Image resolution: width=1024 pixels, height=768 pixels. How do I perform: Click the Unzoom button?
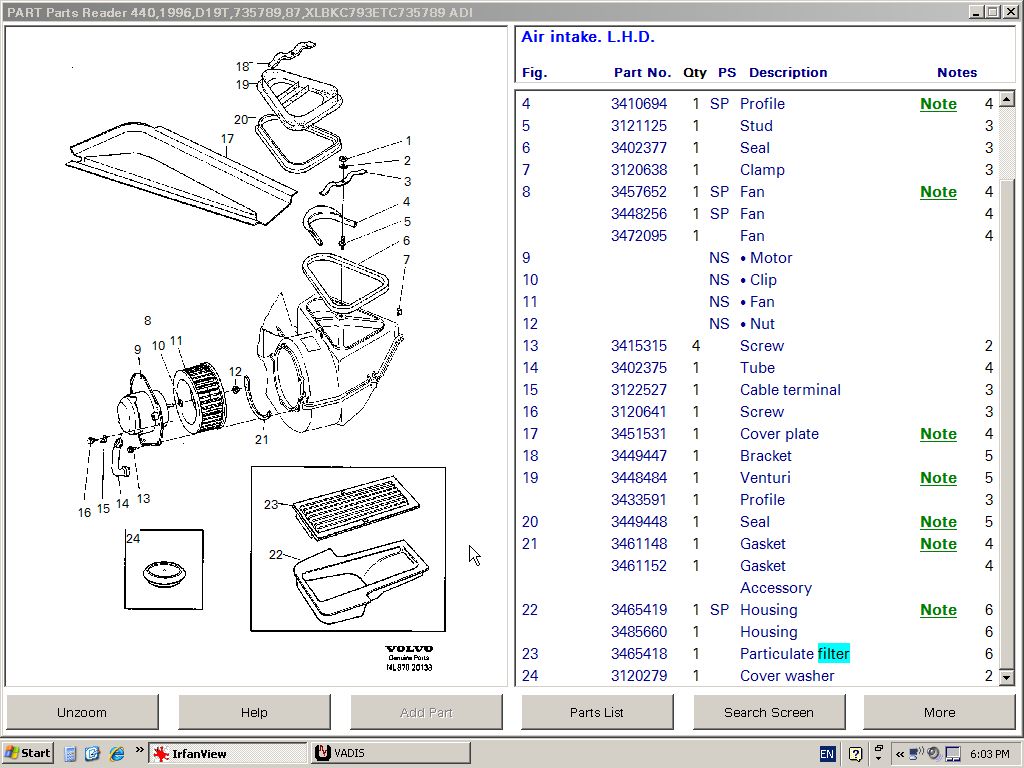click(x=82, y=712)
